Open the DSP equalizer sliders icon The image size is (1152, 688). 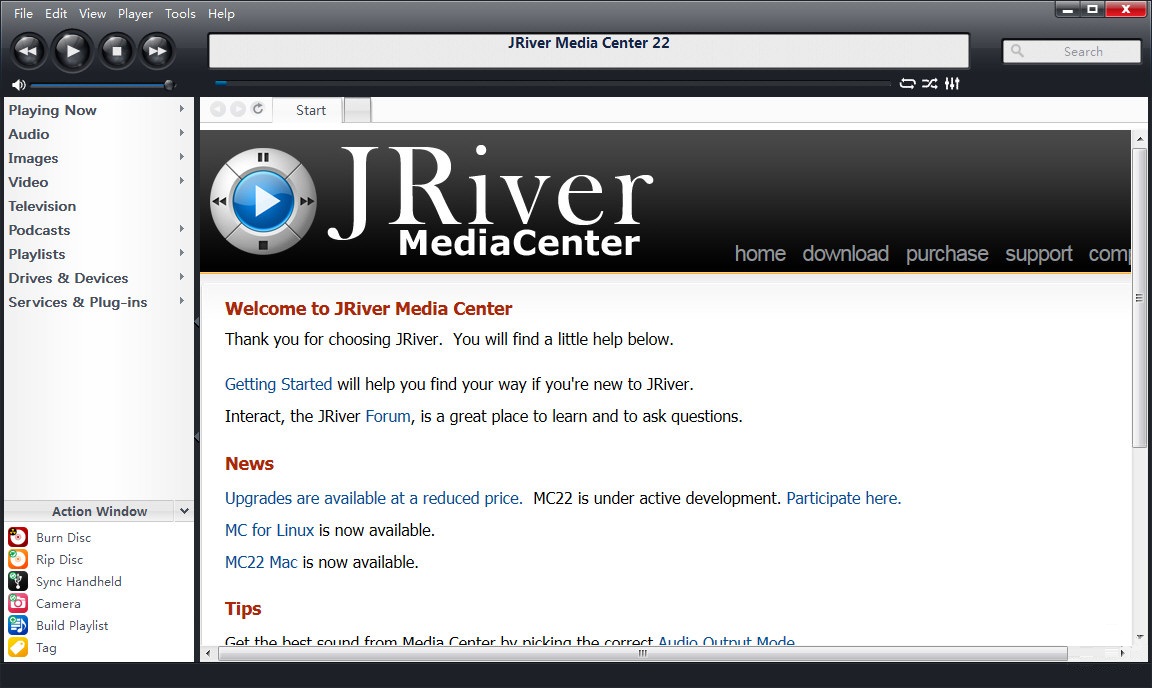coord(952,84)
